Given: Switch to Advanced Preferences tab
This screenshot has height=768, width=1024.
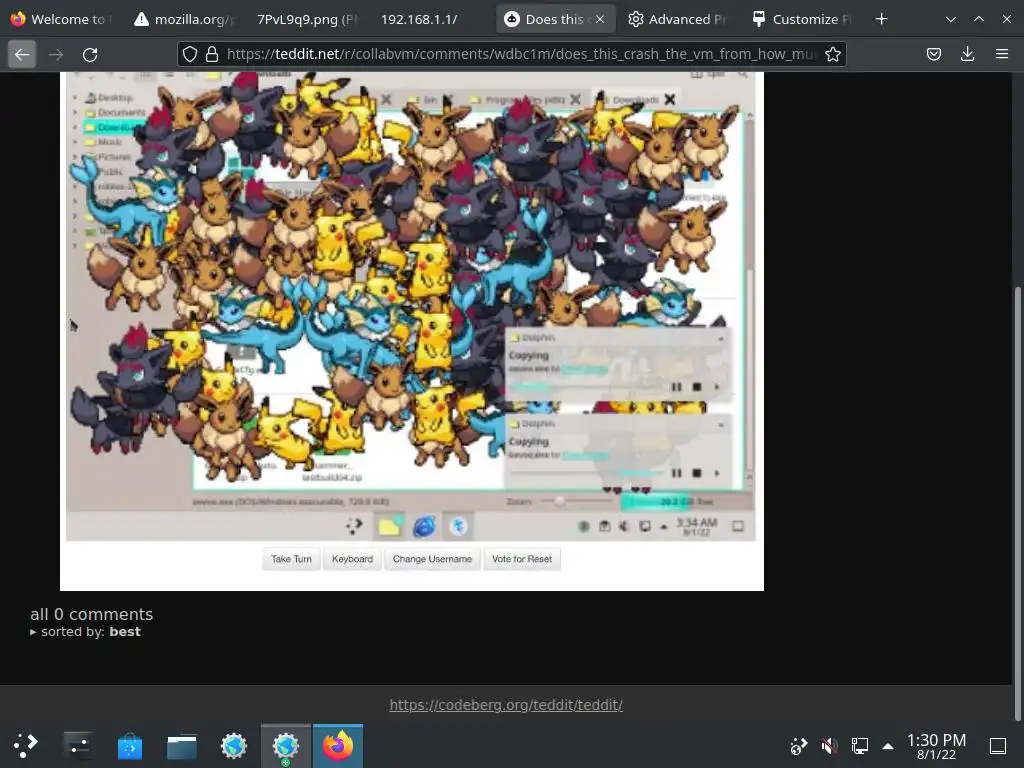Looking at the screenshot, I should click(x=679, y=19).
